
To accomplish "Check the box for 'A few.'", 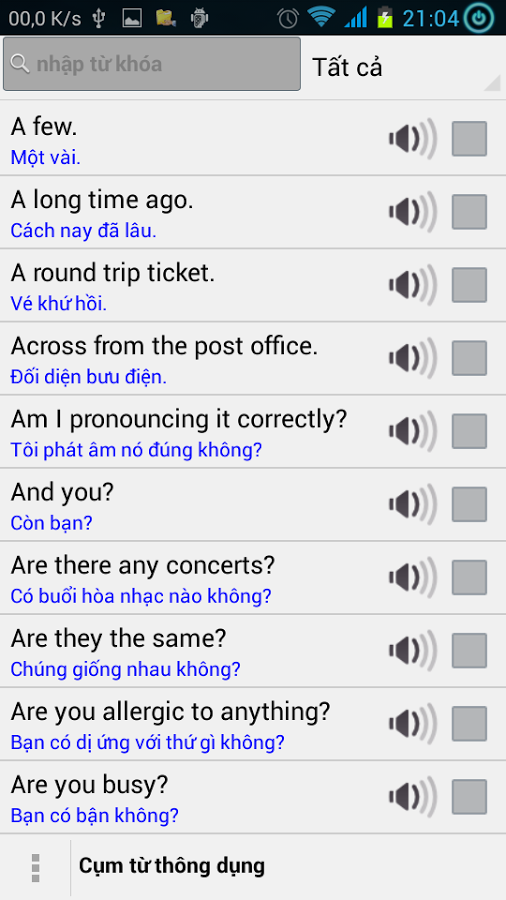I will tap(469, 139).
